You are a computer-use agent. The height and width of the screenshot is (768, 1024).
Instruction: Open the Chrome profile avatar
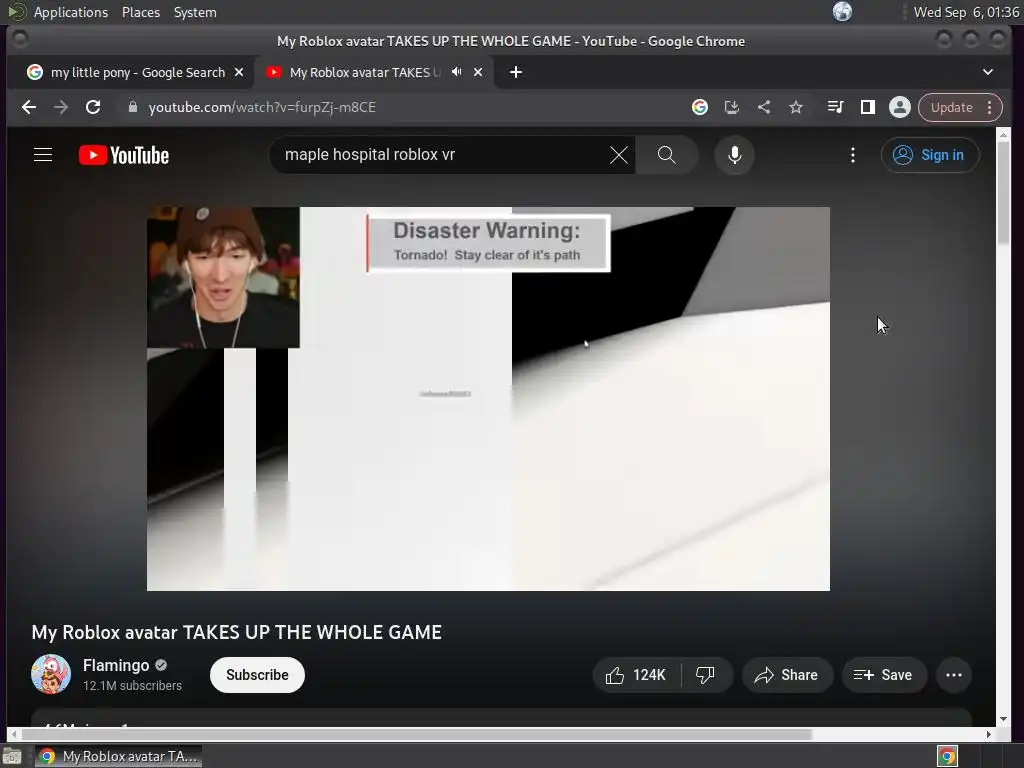coord(899,107)
